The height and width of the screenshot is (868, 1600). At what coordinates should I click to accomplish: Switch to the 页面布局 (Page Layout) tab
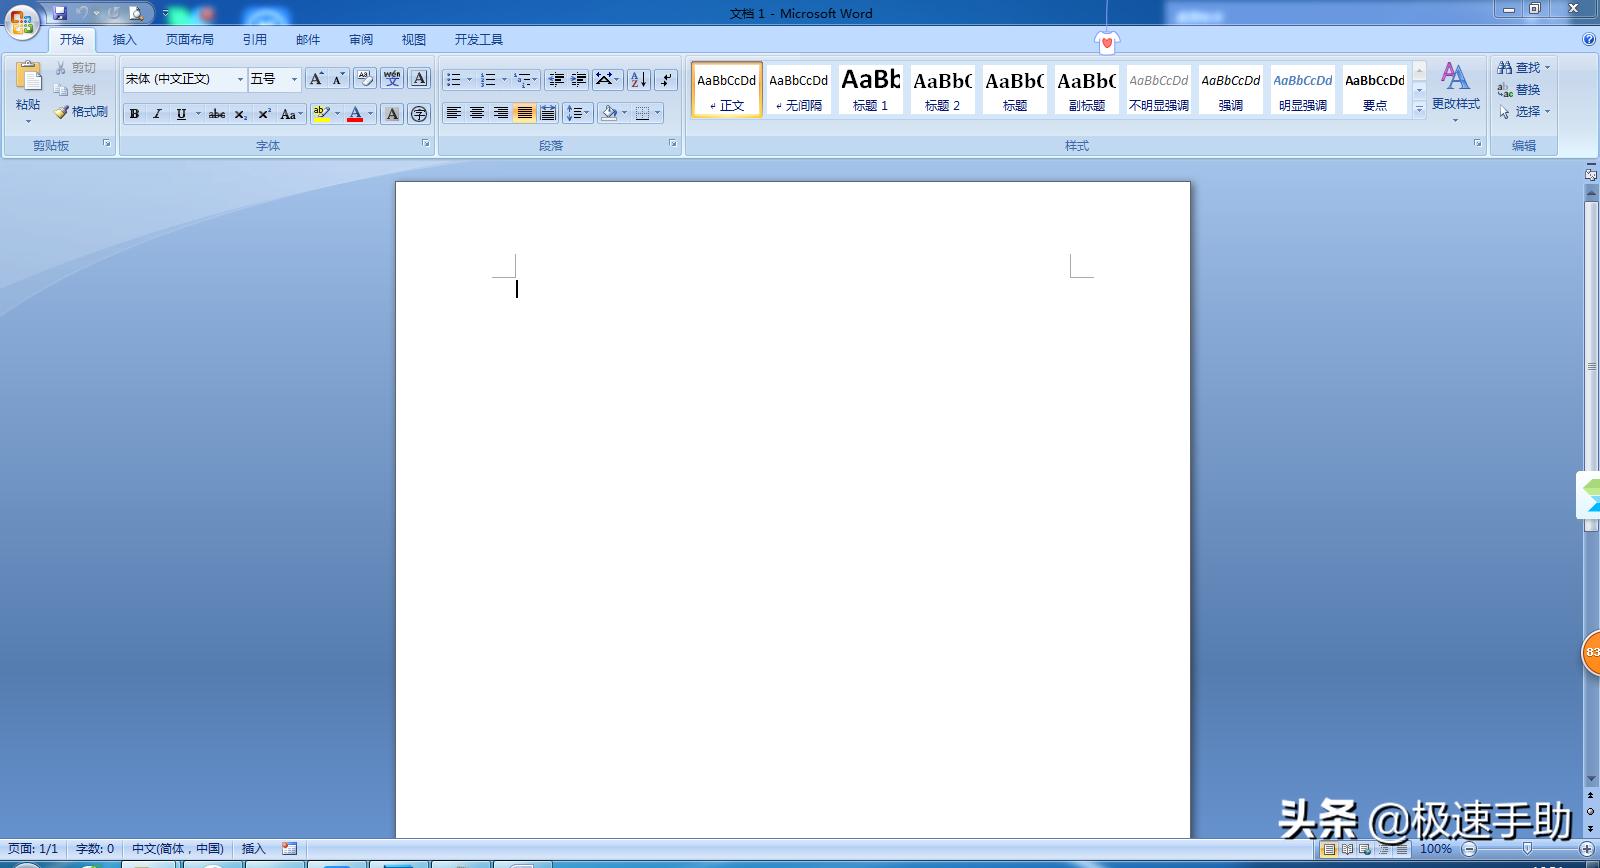(190, 40)
